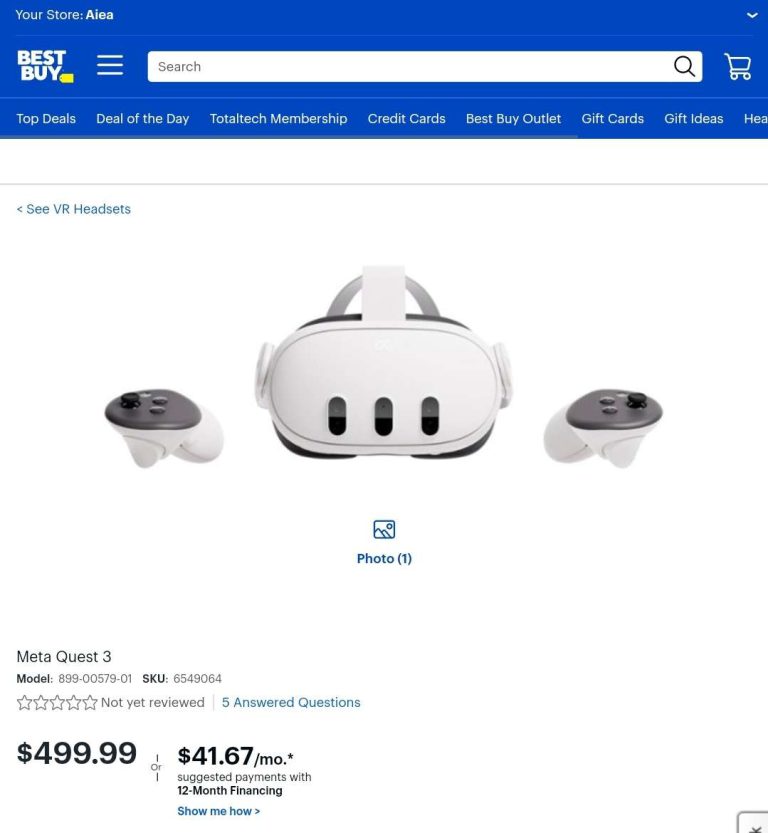The height and width of the screenshot is (833, 768).
Task: Expand the store selector chevron
Action: [752, 15]
